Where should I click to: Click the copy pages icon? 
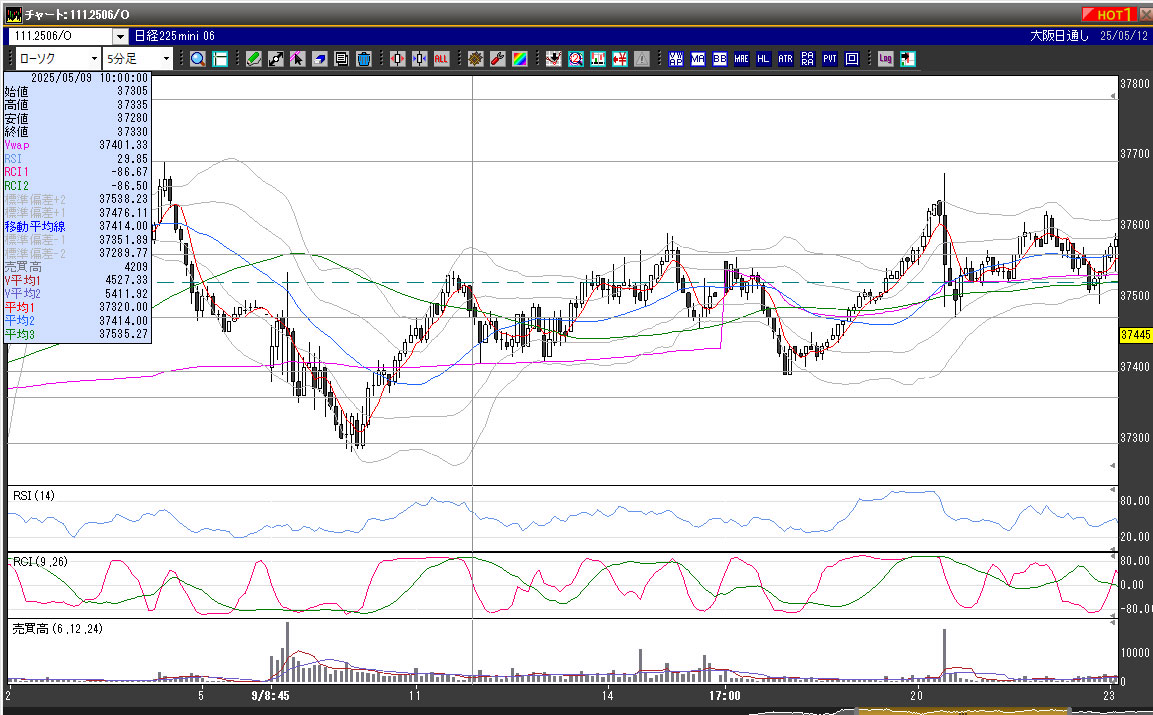[341, 59]
